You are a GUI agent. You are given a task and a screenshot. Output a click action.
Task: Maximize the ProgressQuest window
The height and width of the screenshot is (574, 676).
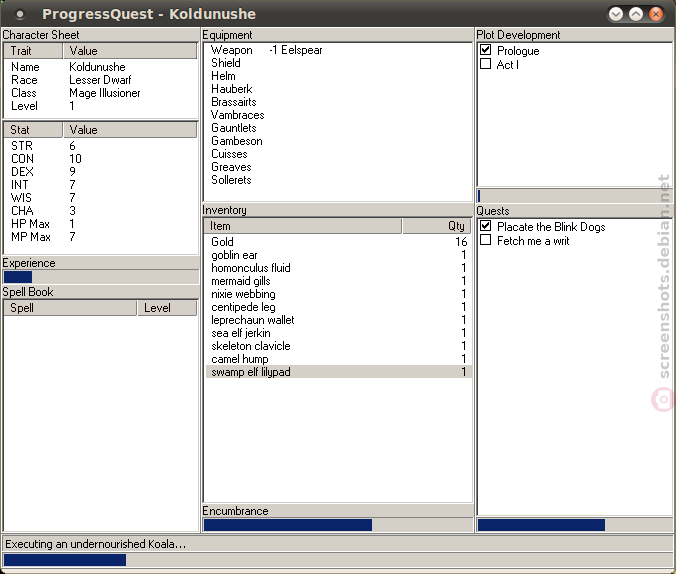coord(635,14)
